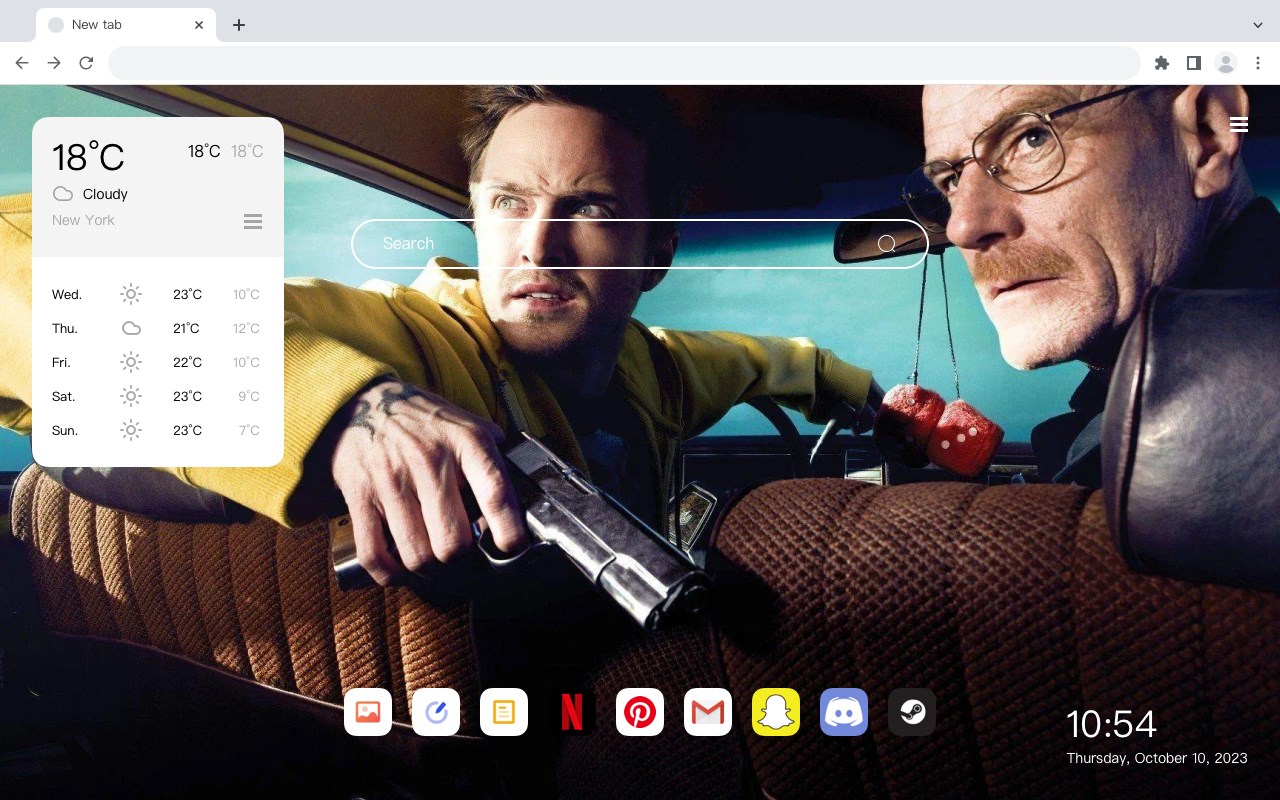This screenshot has height=800, width=1280.
Task: Open the weather widget menu icon
Action: [x=253, y=221]
